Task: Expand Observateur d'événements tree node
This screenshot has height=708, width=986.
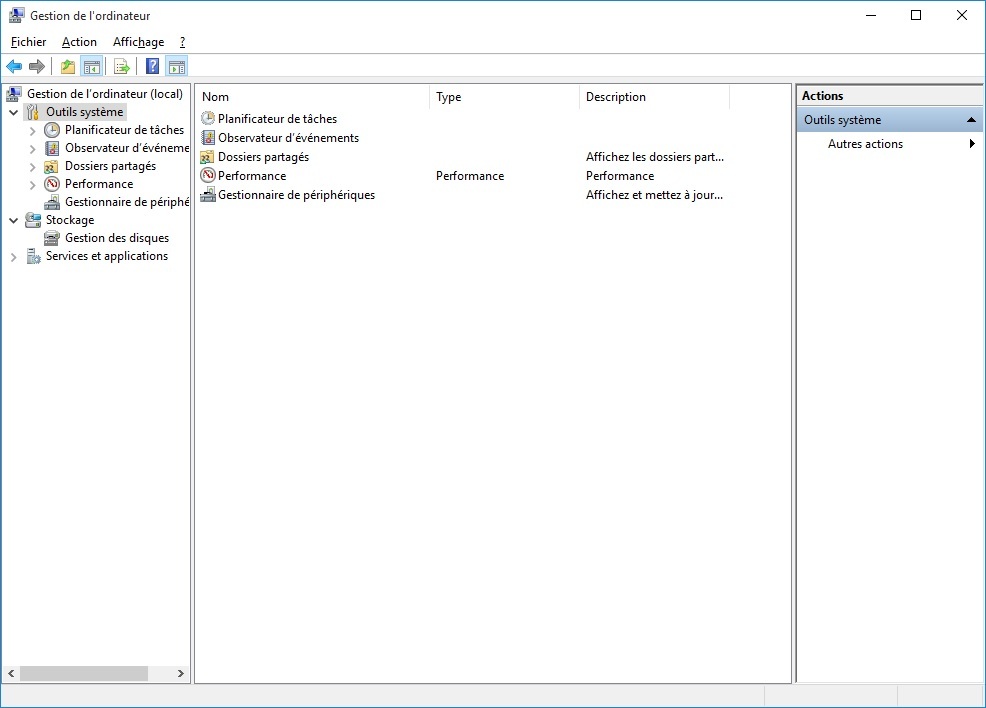Action: point(33,149)
